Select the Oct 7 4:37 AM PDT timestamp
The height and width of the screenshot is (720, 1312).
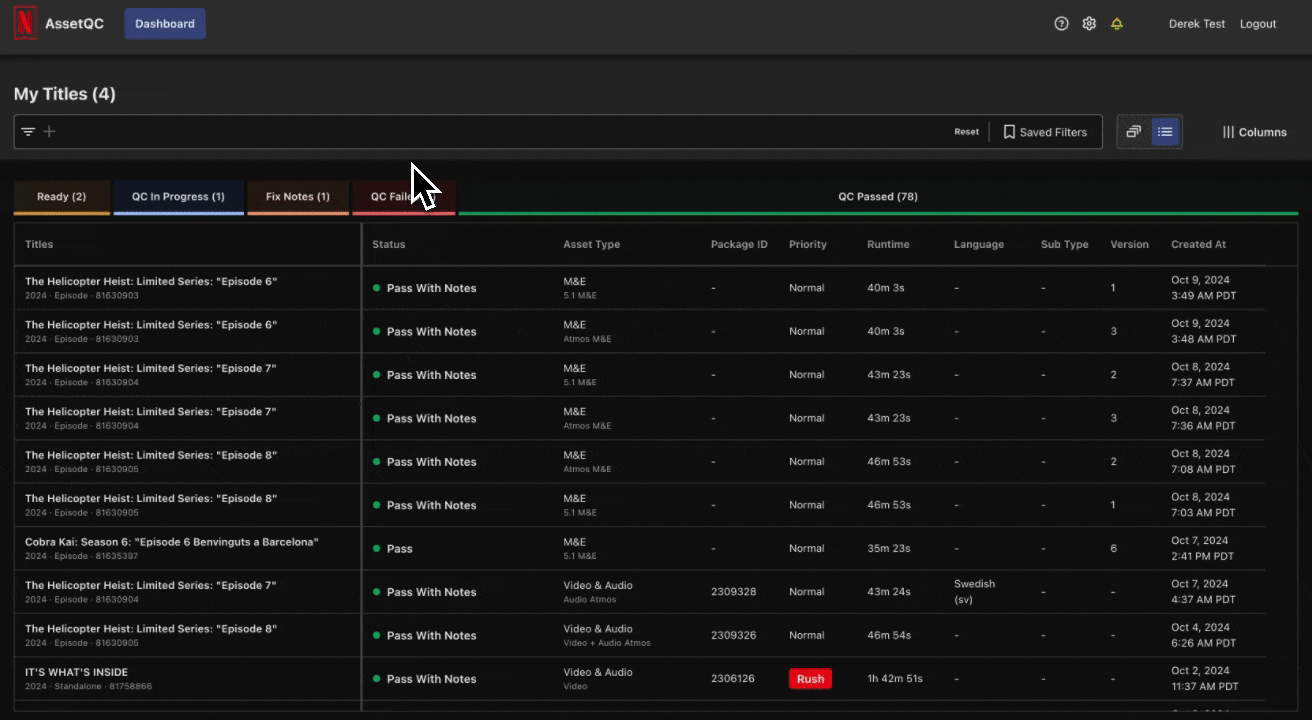(1203, 592)
